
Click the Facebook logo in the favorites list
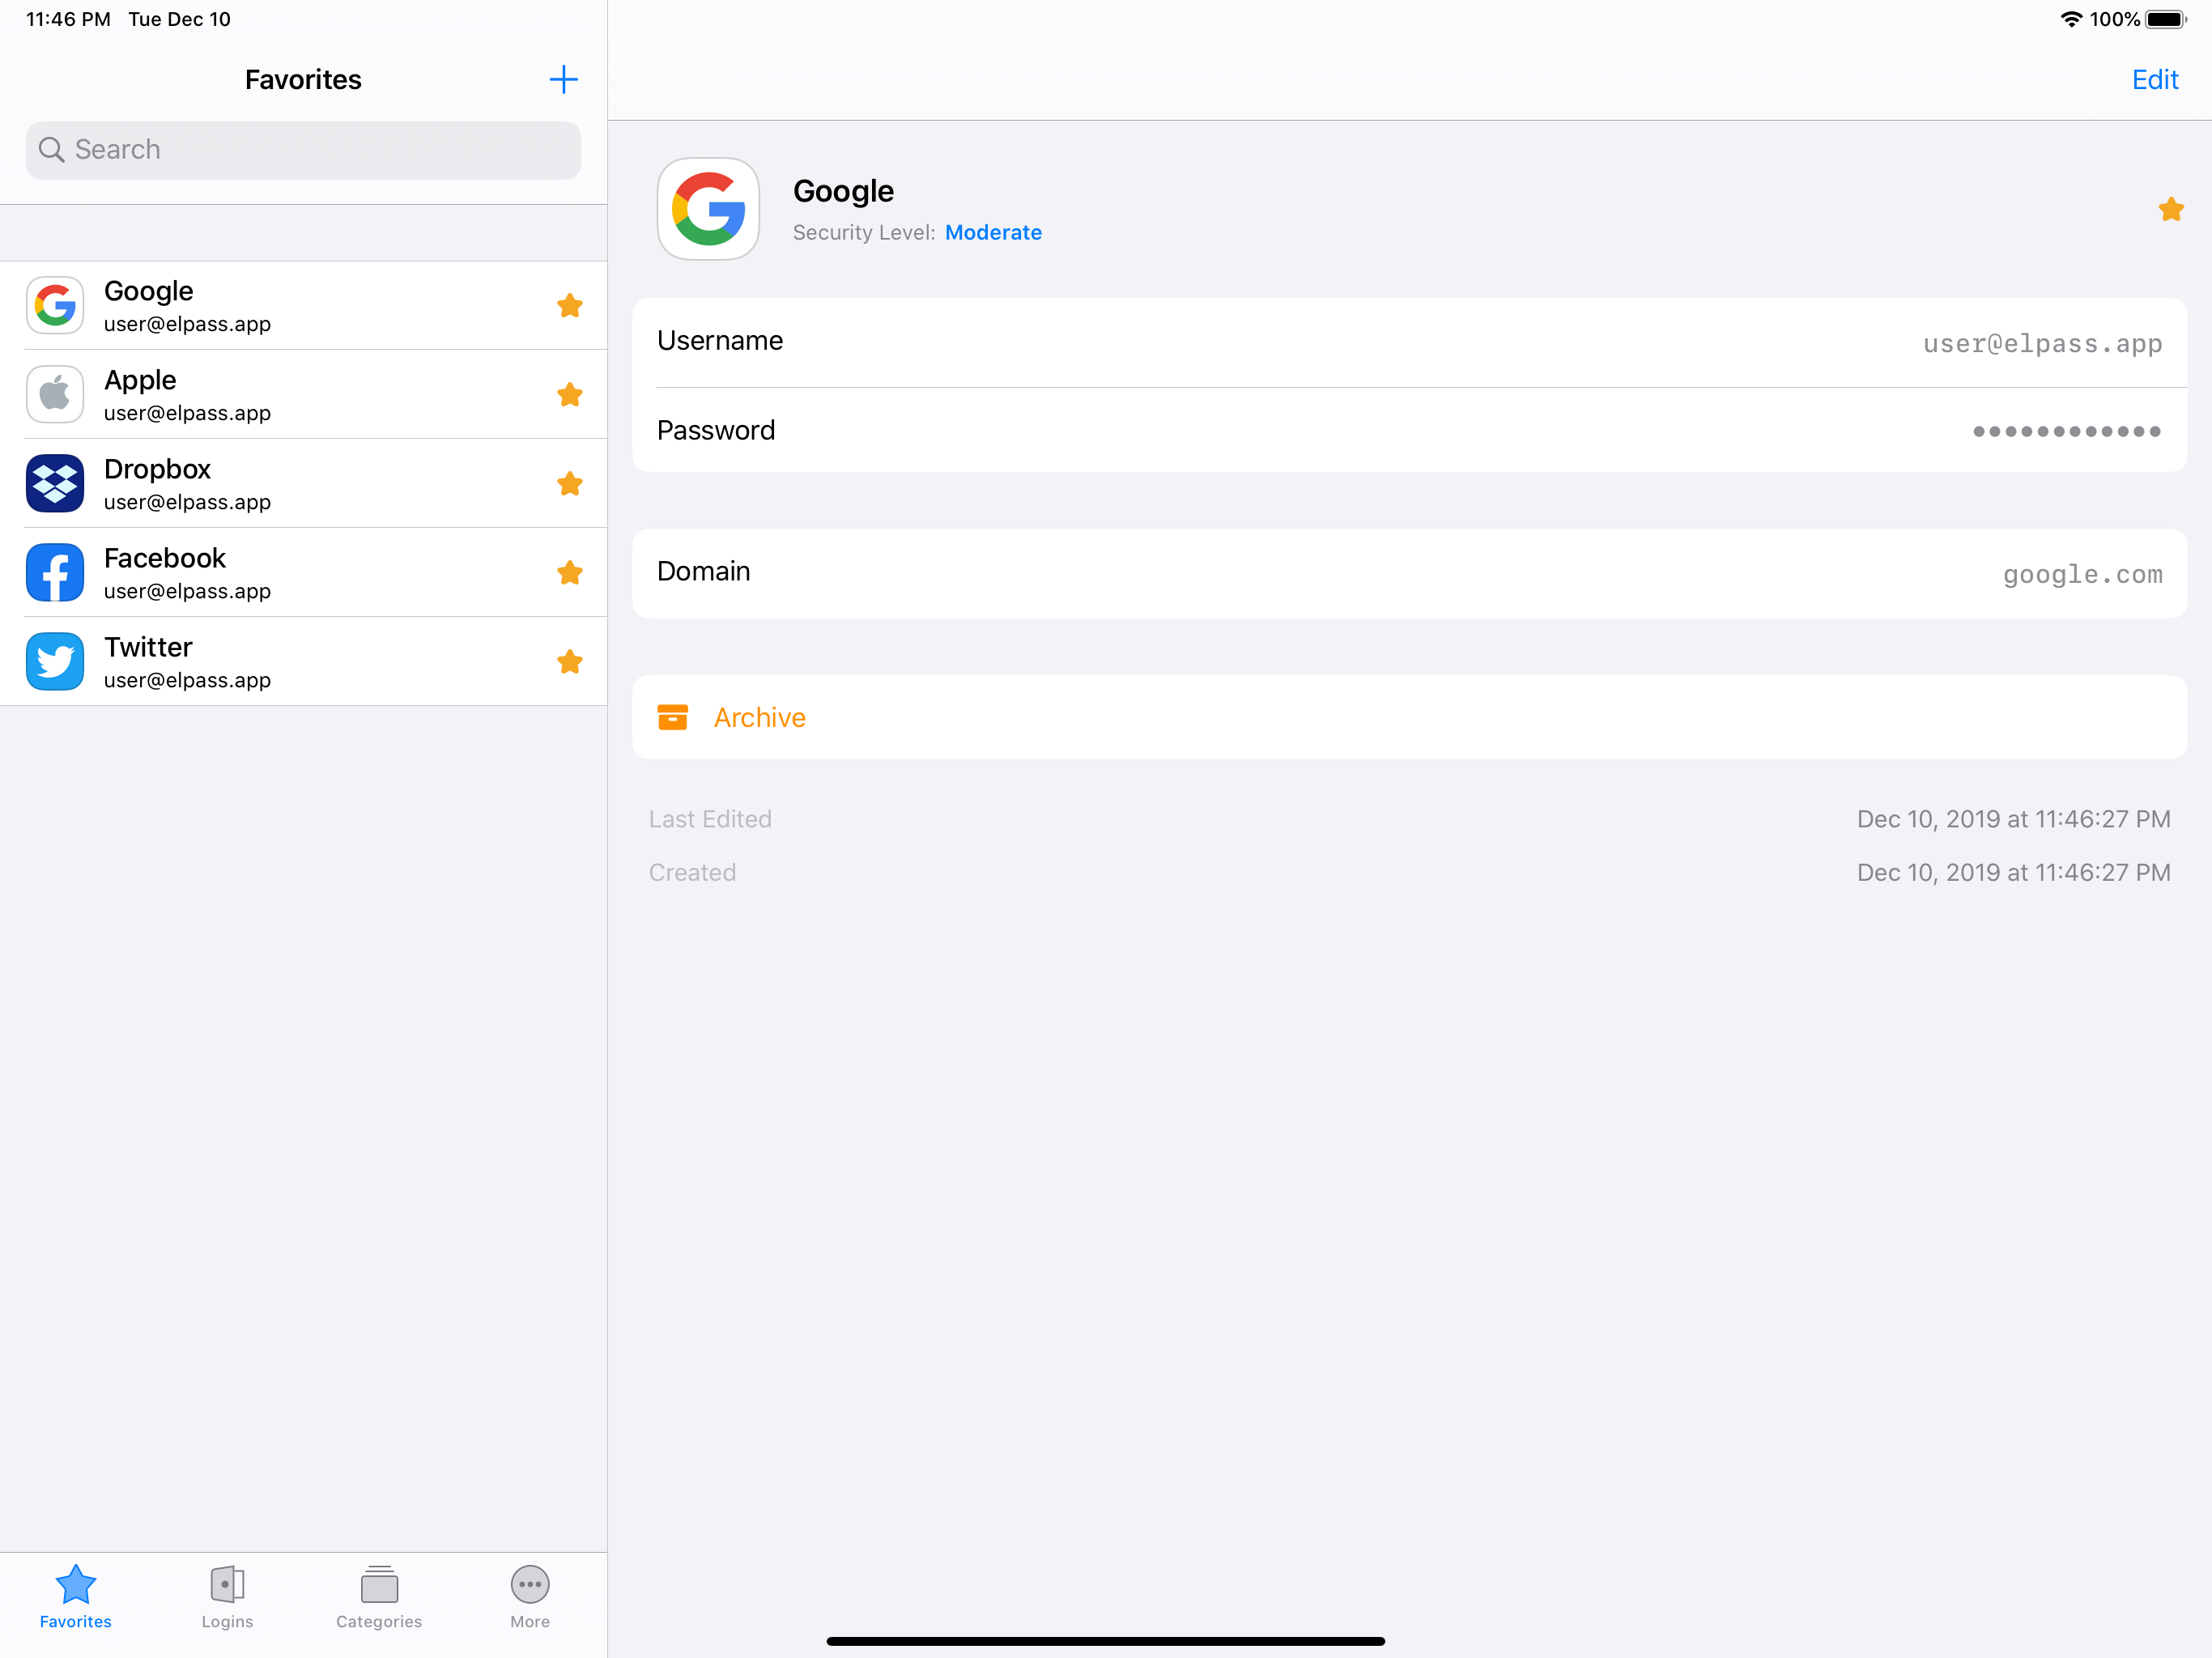click(55, 572)
